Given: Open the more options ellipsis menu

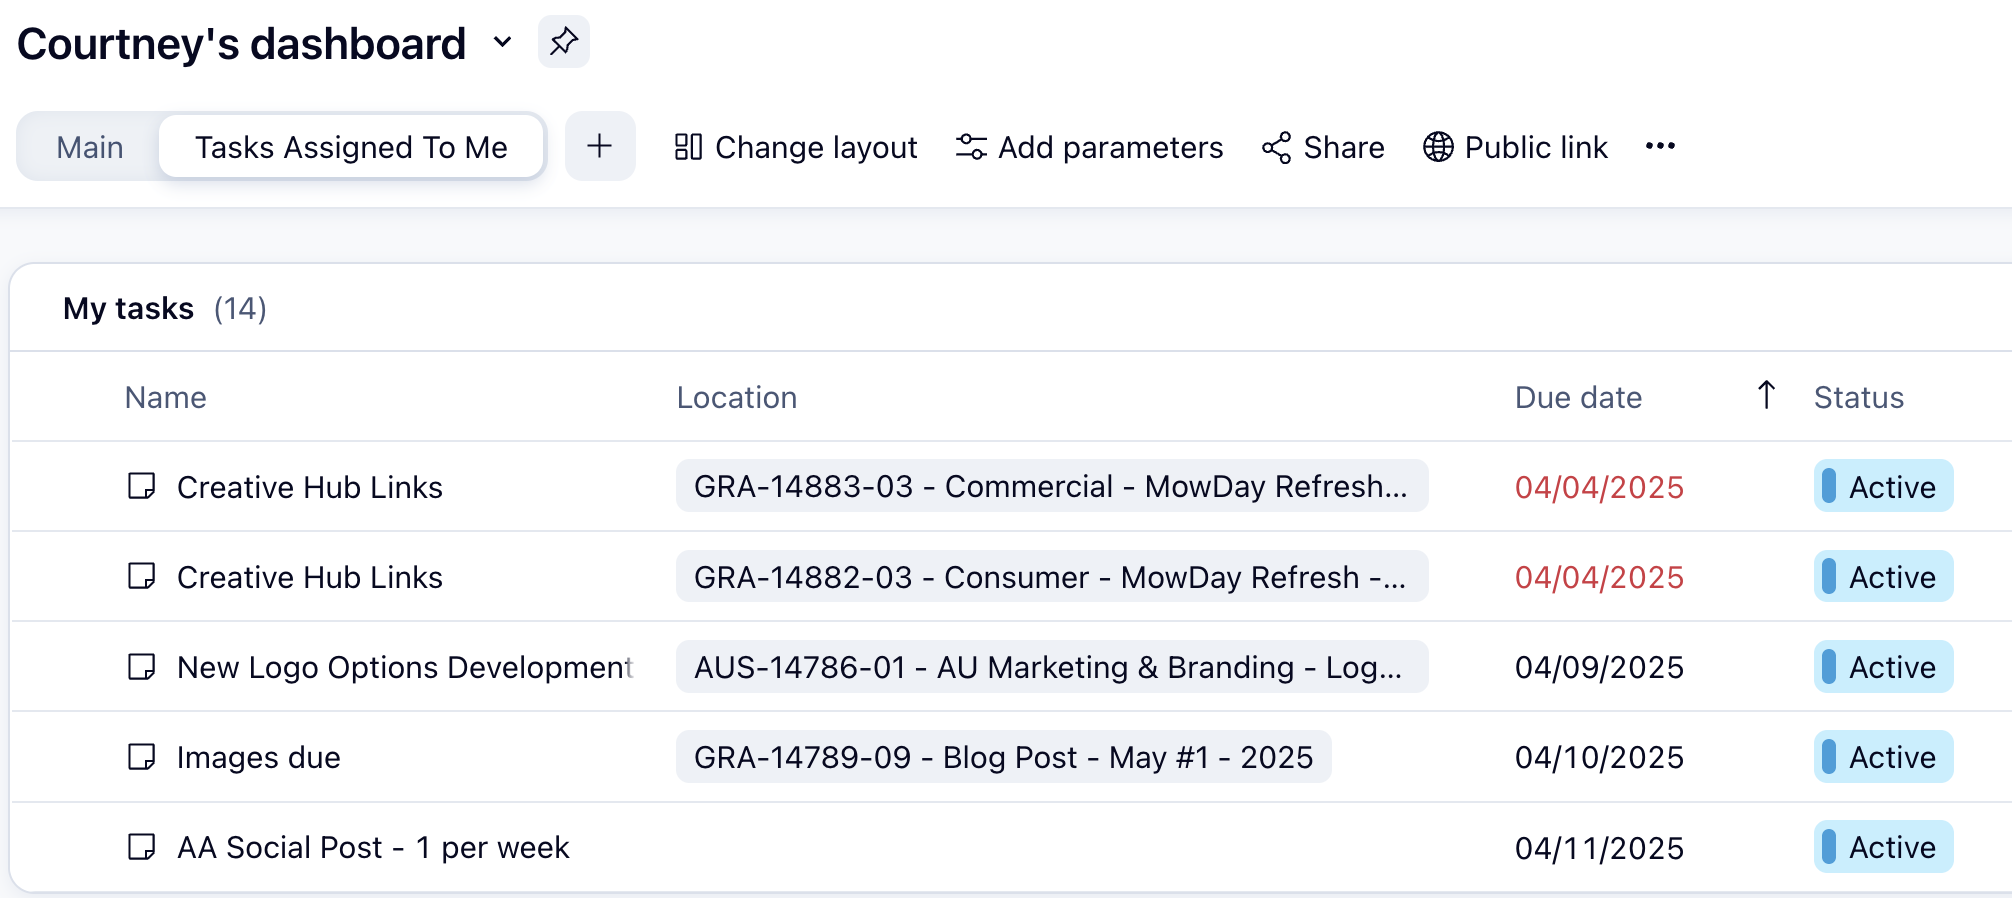Looking at the screenshot, I should pos(1660,146).
